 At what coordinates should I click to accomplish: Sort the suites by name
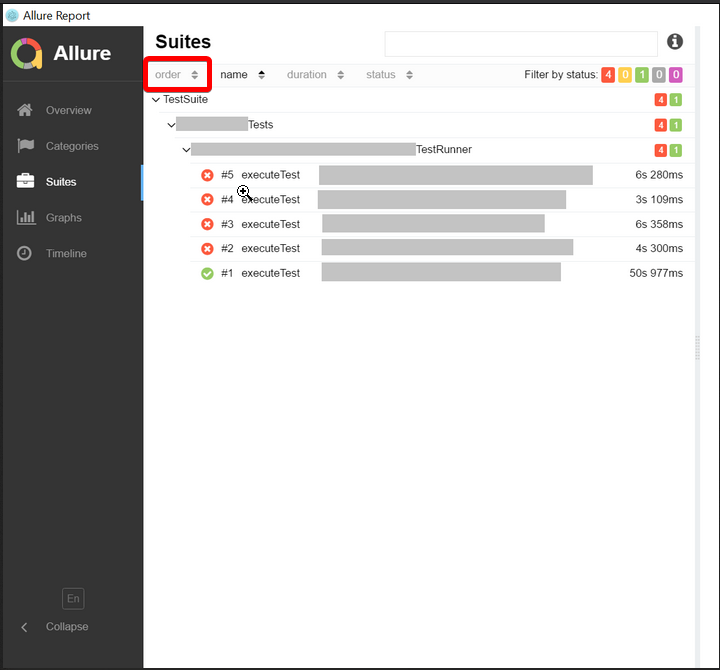(x=242, y=74)
